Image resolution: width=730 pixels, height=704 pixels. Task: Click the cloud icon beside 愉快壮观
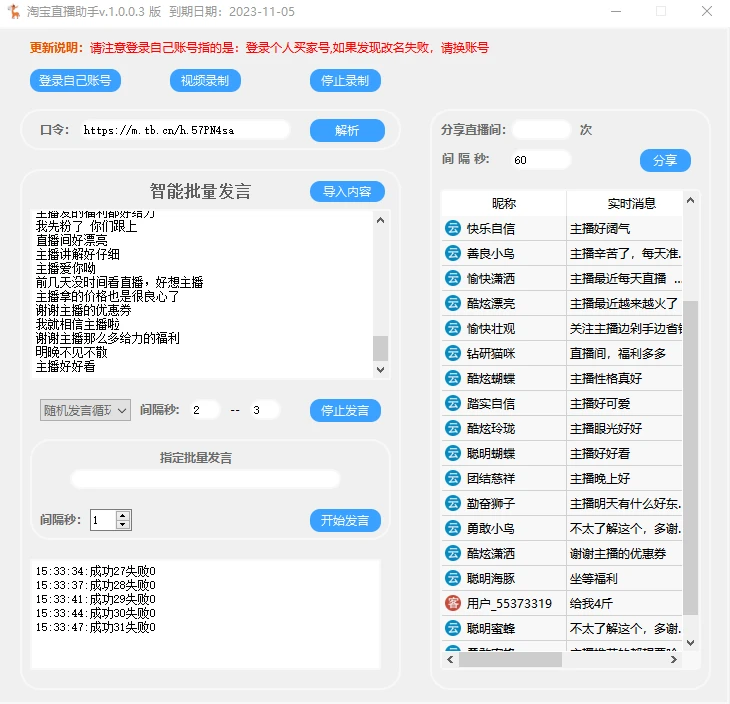point(453,328)
